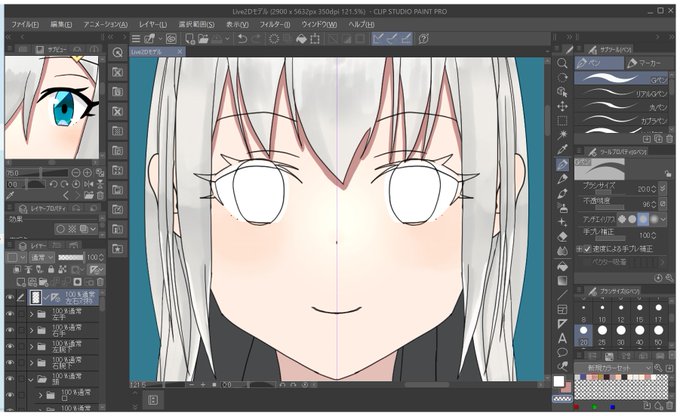This screenshot has height=416, width=680.
Task: Hide the 左右対称 layer
Action: pos(10,298)
